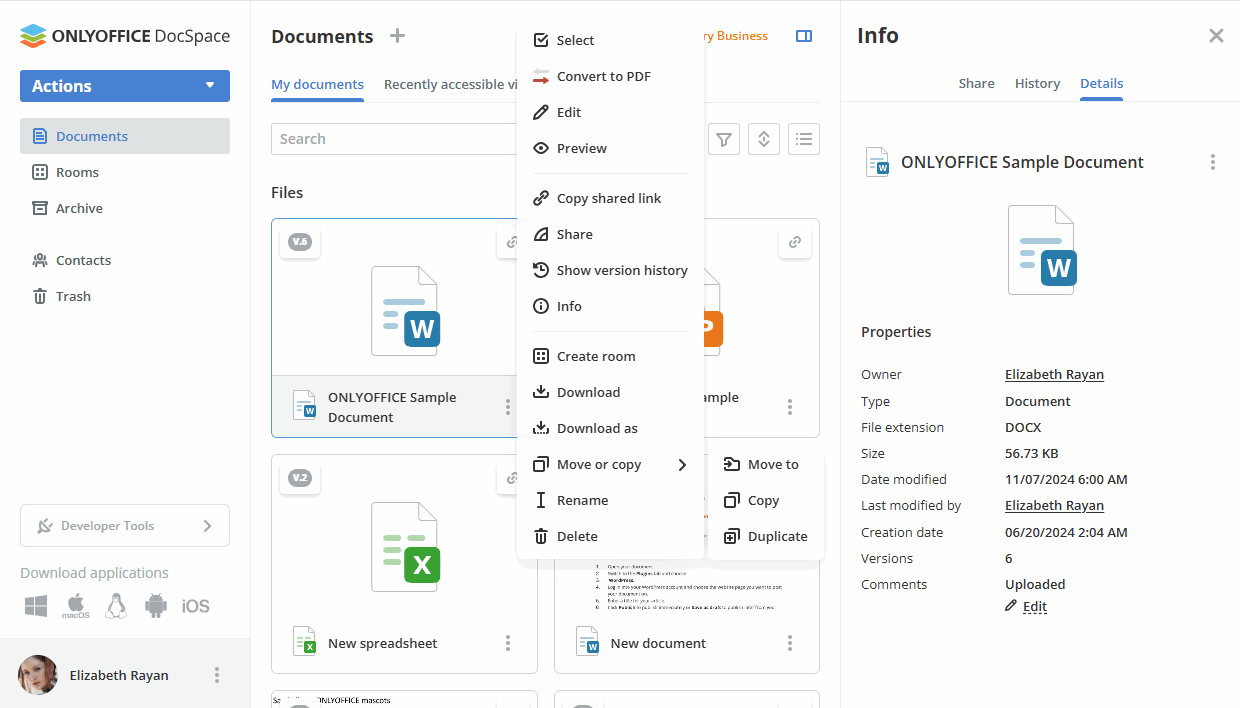Screen dimensions: 1240x708
Task: Choose Preview in context menu
Action: tap(610, 148)
